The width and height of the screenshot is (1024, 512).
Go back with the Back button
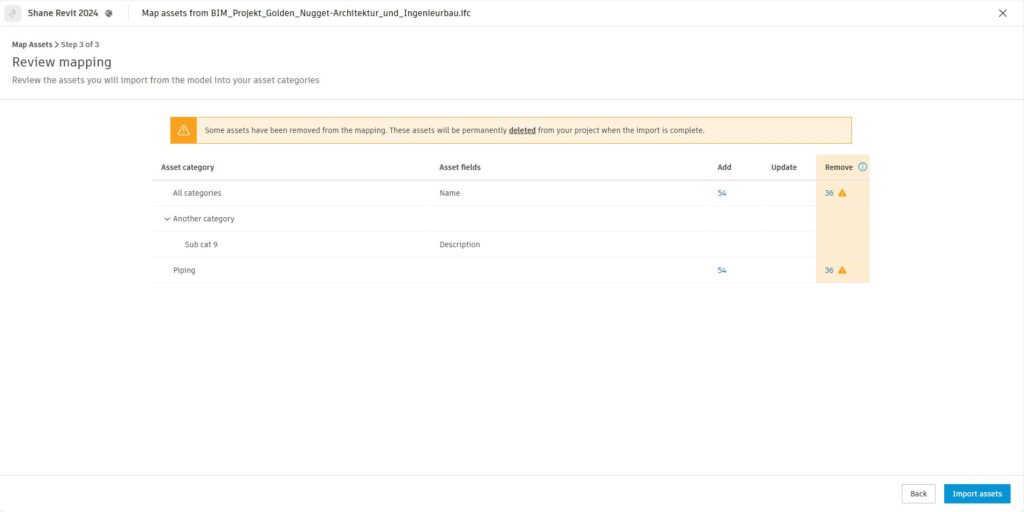(918, 494)
